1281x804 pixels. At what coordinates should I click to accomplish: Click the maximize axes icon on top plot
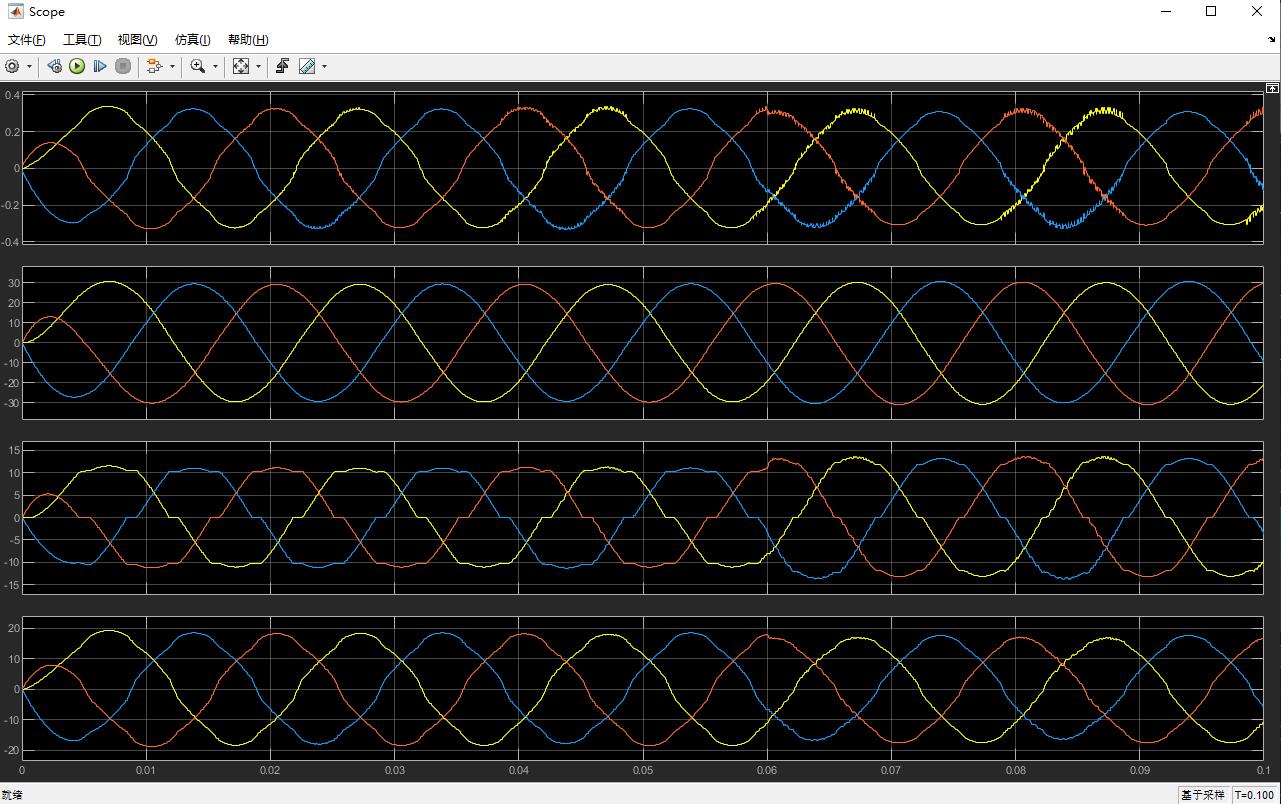click(1273, 88)
